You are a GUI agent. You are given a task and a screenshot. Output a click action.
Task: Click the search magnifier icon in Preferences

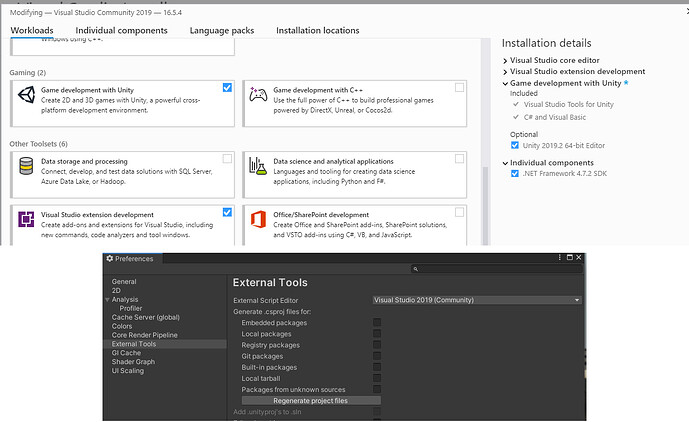pyautogui.click(x=415, y=269)
